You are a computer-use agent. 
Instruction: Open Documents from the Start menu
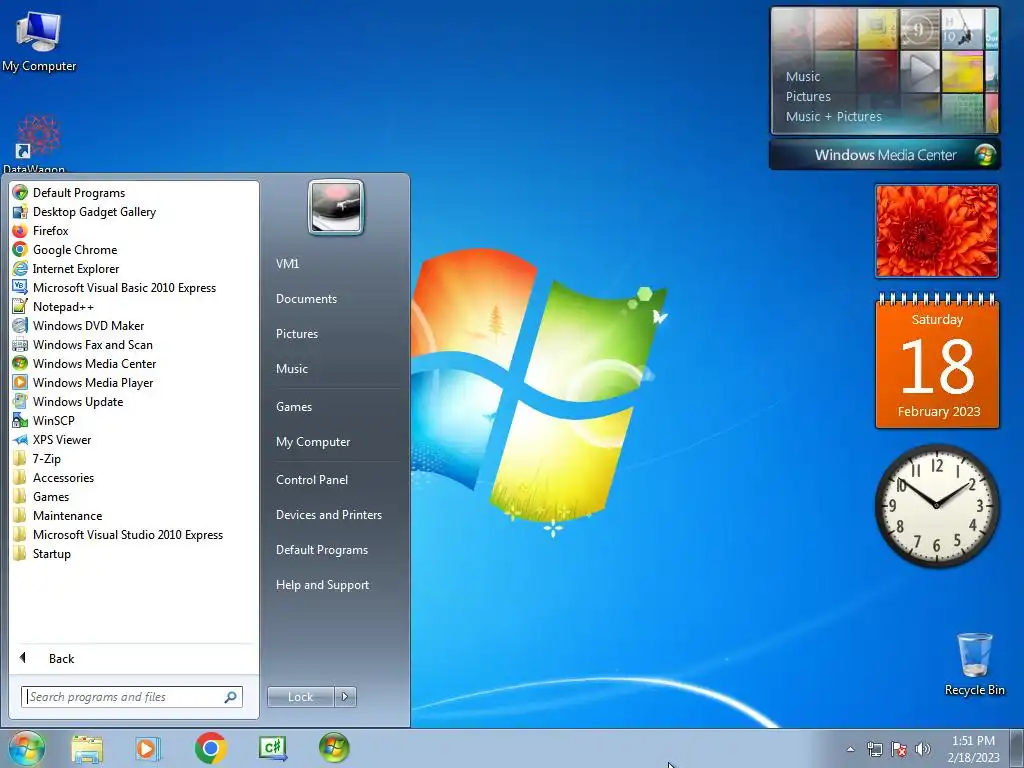[x=306, y=299]
